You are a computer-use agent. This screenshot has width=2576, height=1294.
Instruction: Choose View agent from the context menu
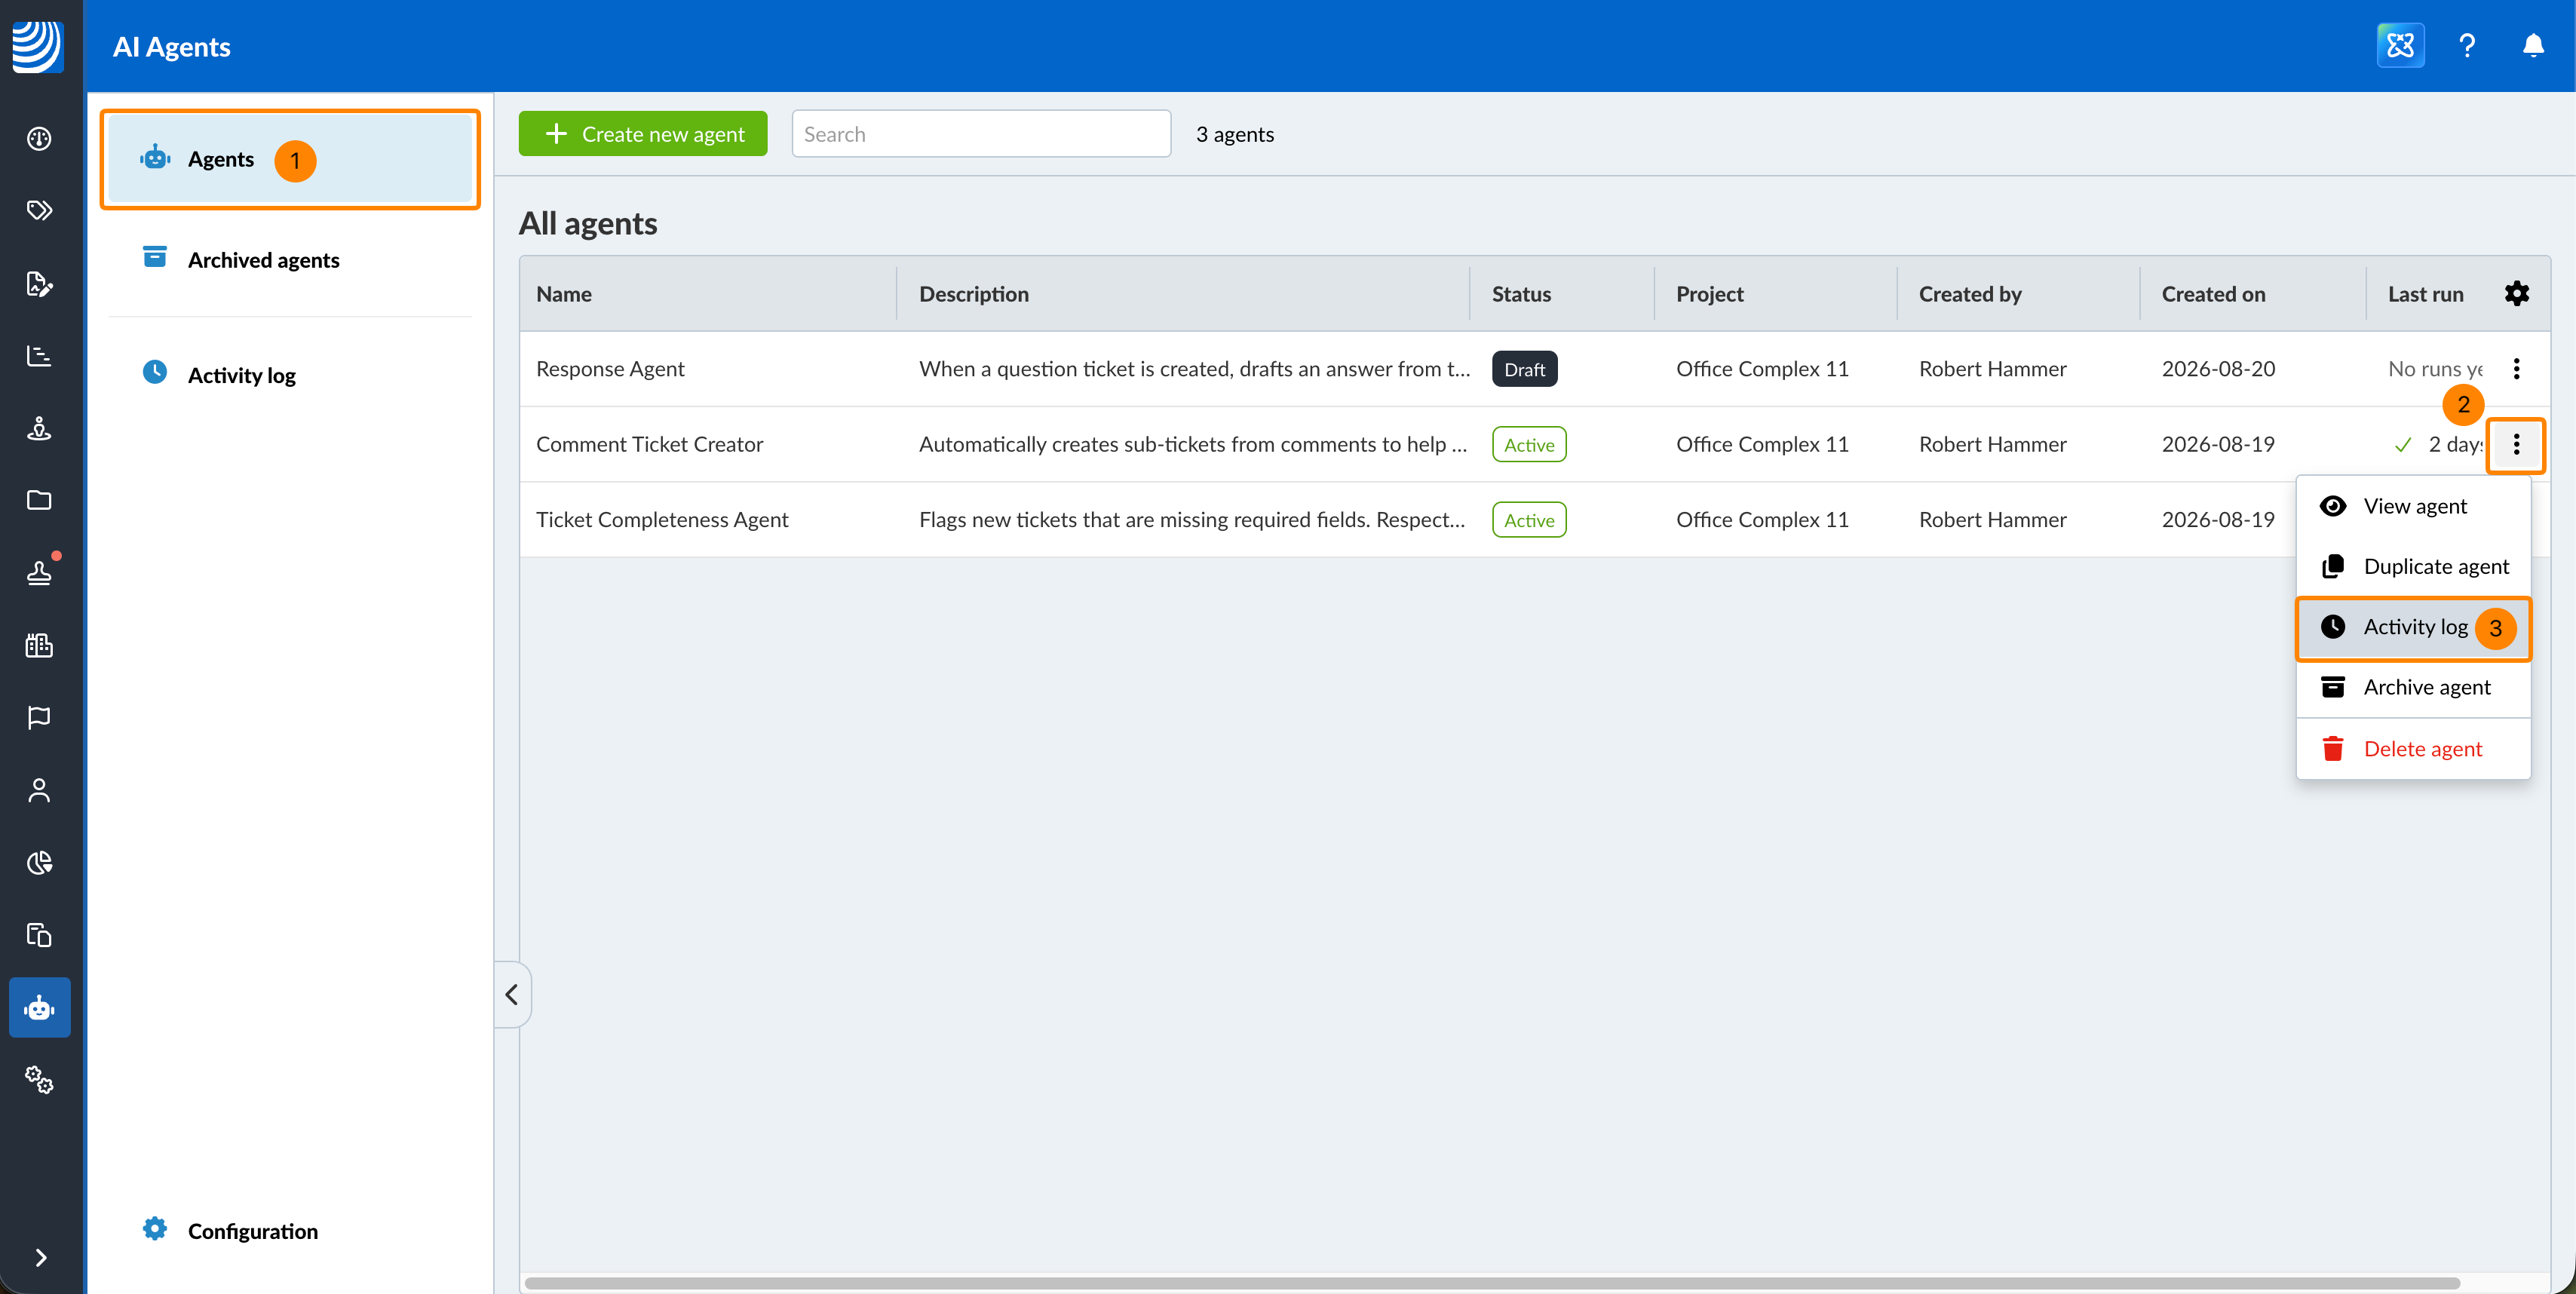pyautogui.click(x=2414, y=506)
